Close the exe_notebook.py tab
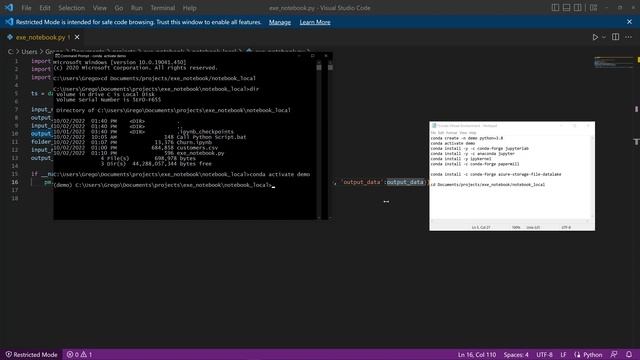640x360 pixels. 77,37
